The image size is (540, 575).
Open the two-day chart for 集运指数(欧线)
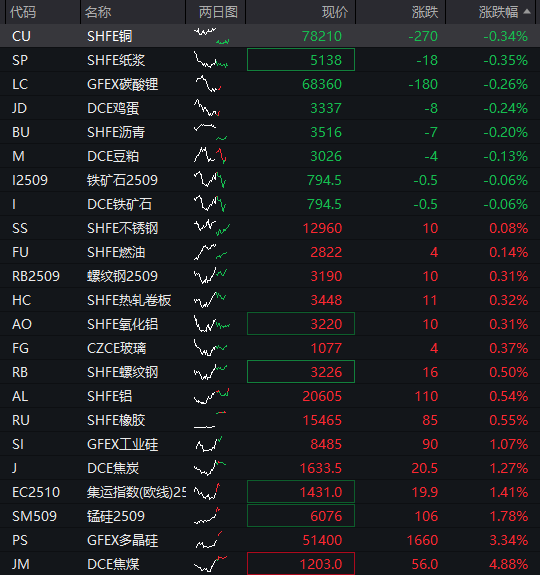(207, 492)
